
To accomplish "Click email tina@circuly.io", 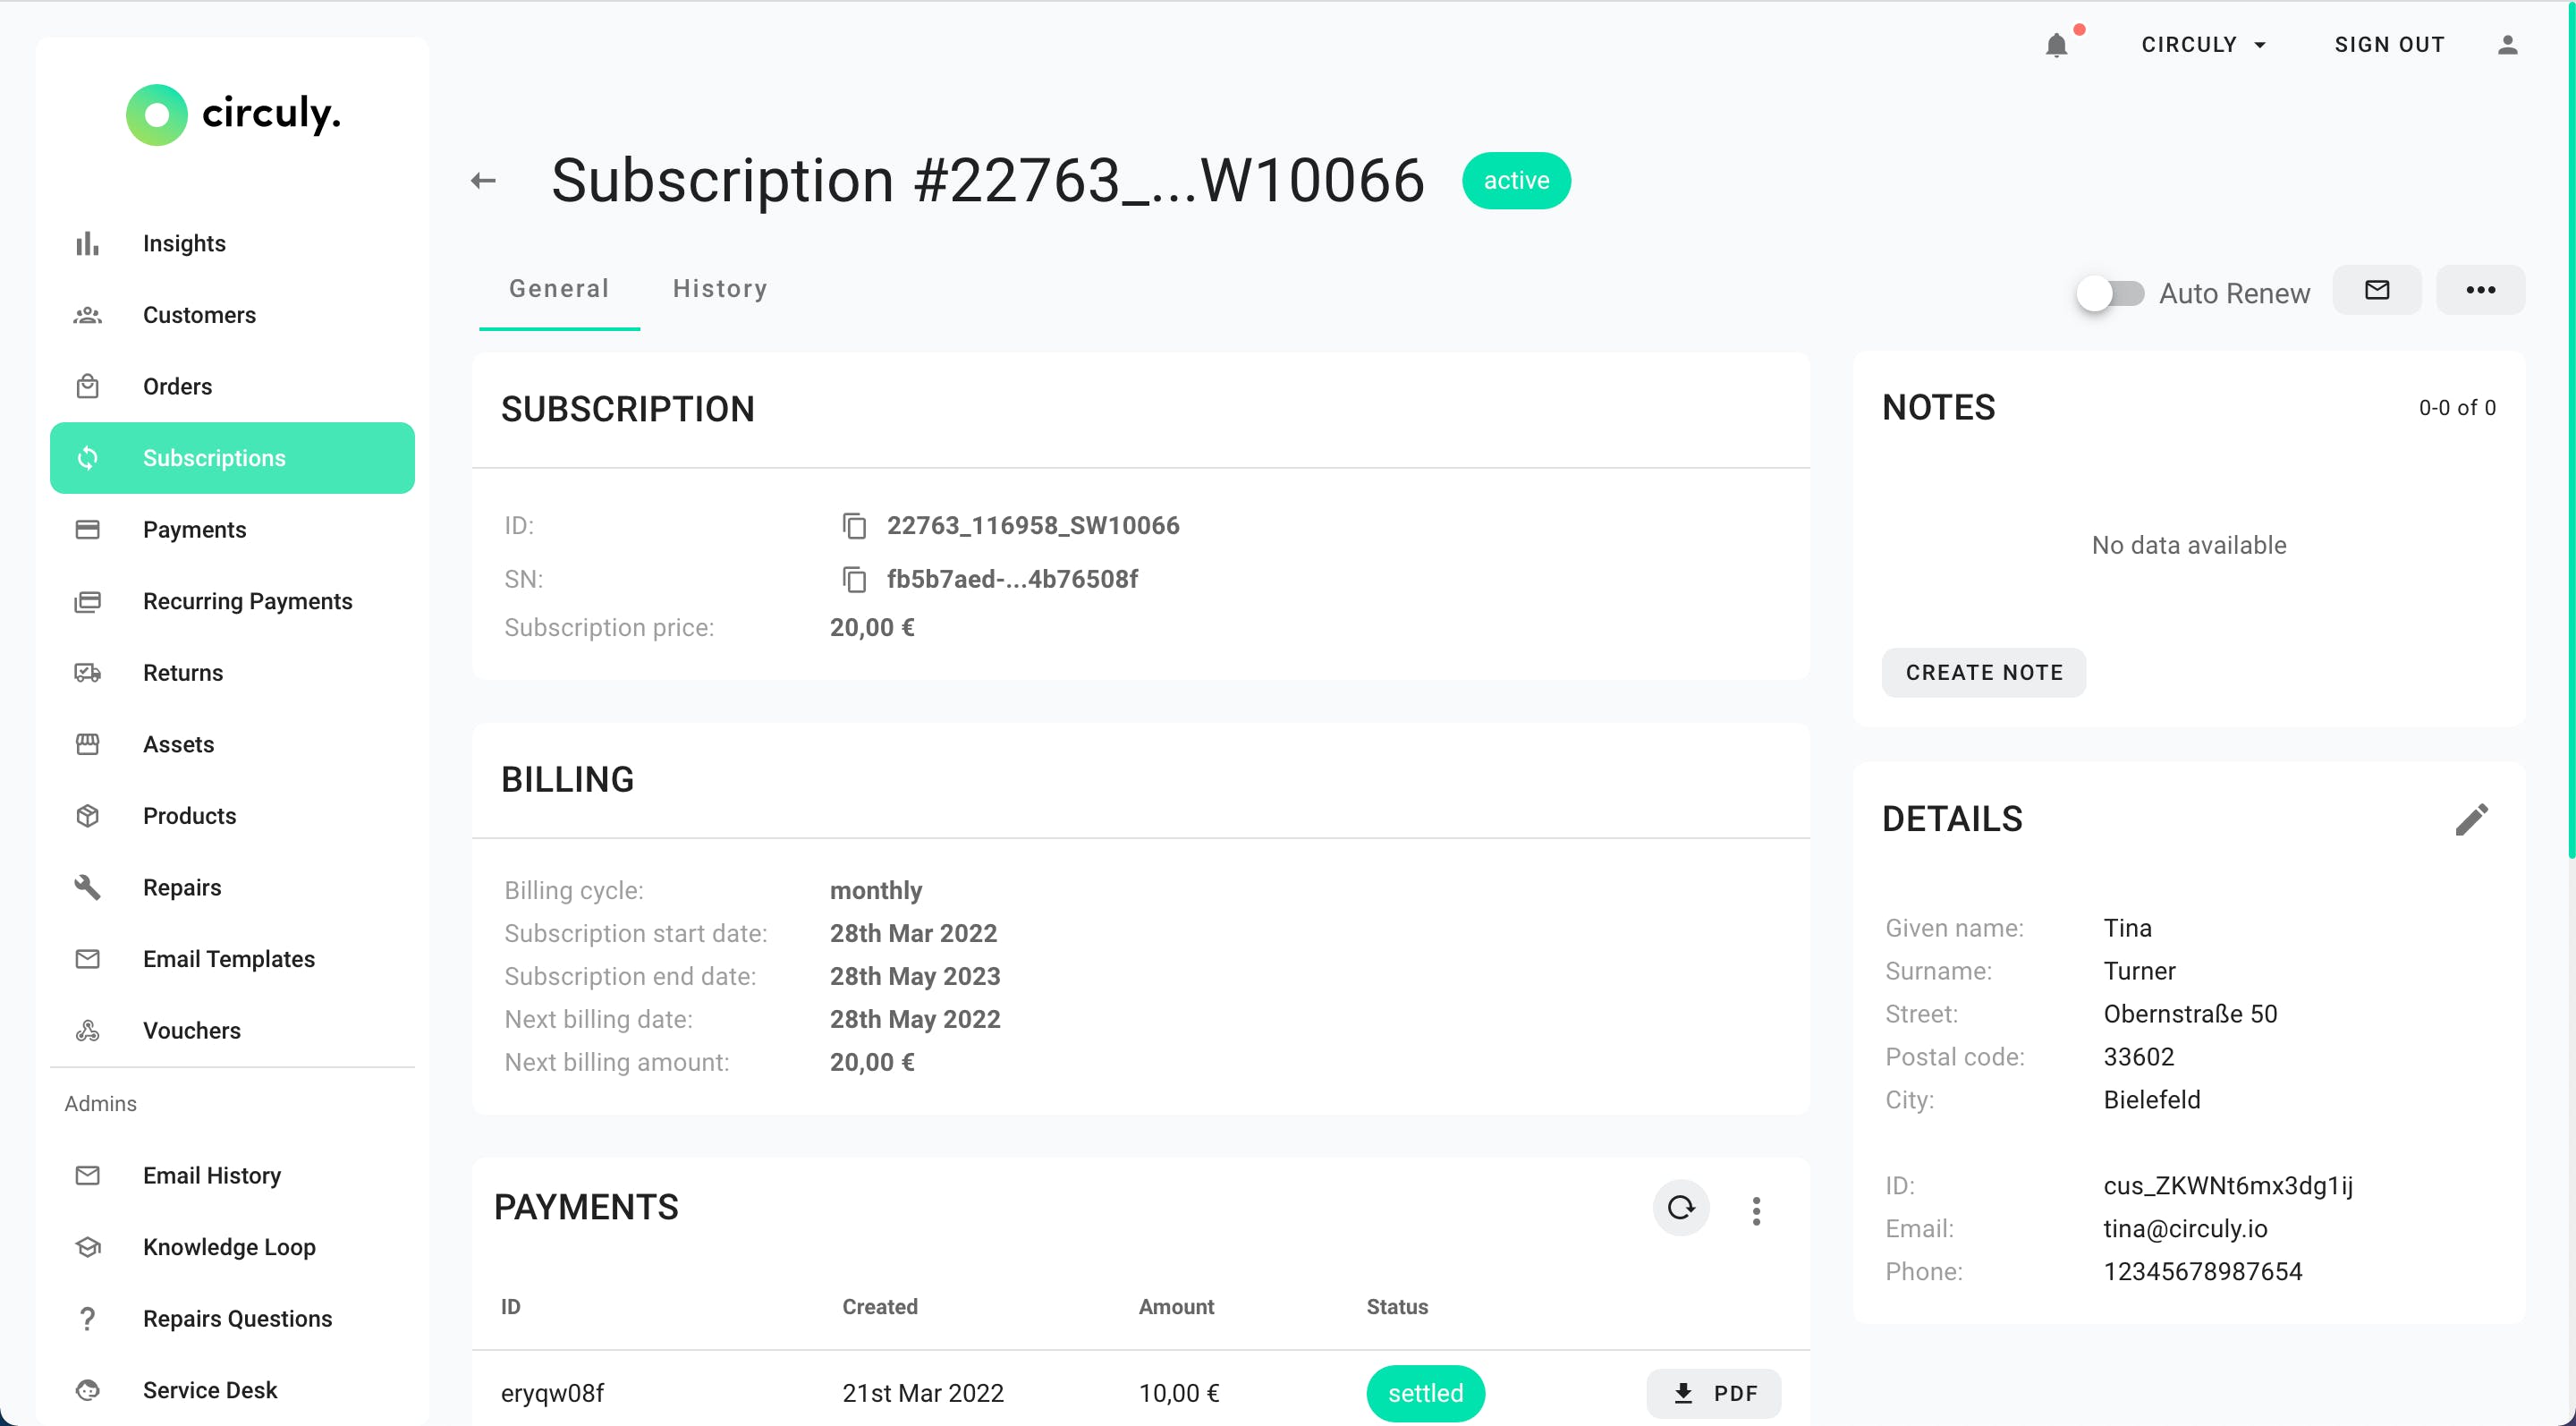I will [2185, 1229].
